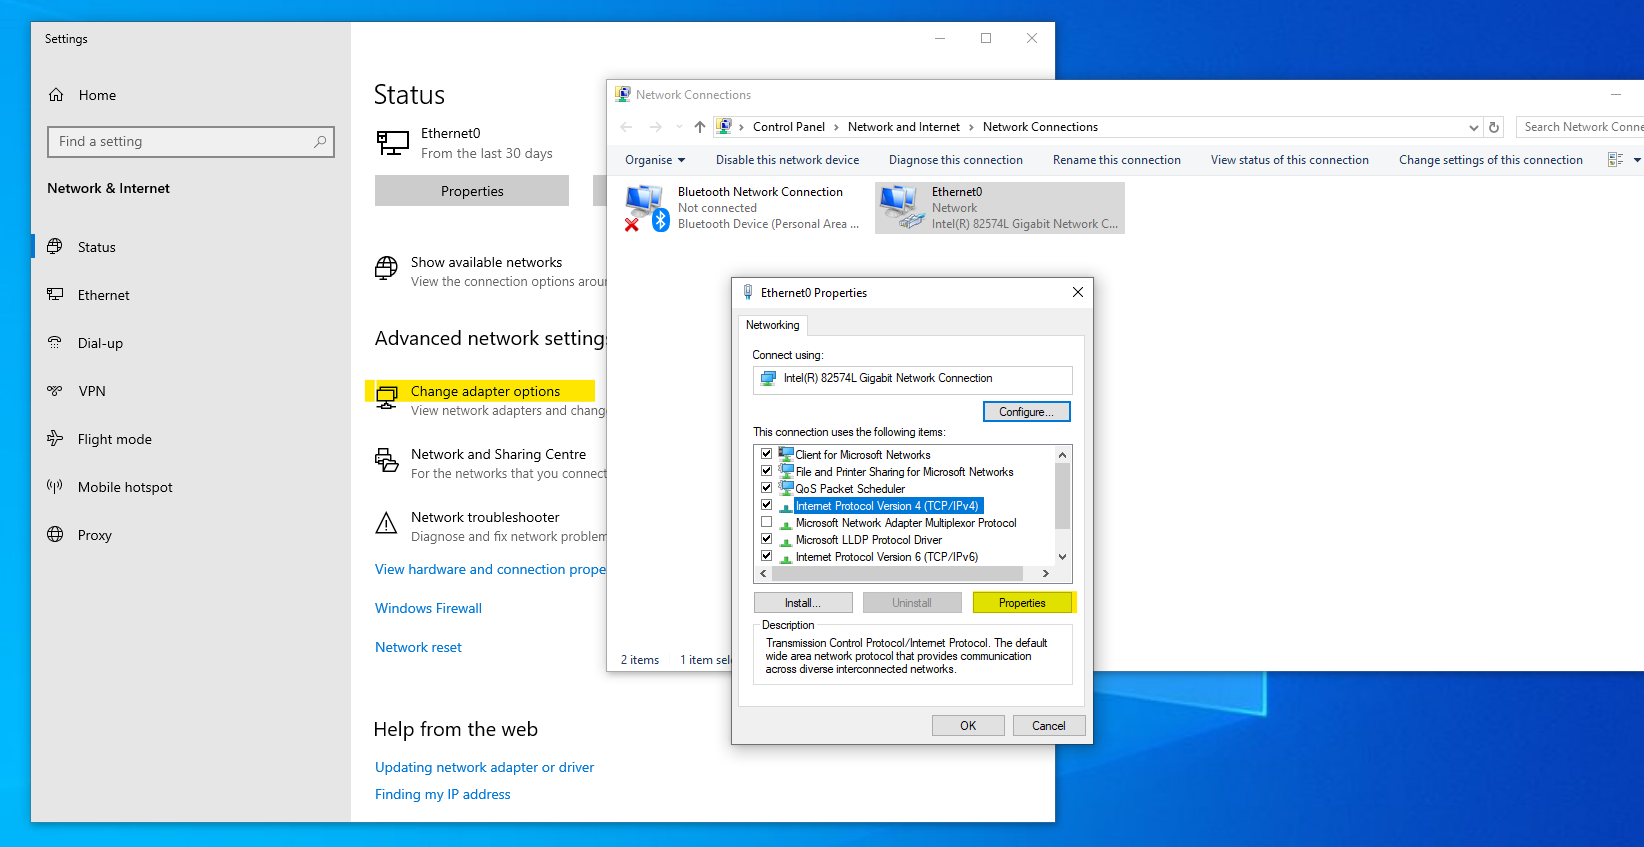Select the Networking tab in Ethernet0 Properties
Screen dimensions: 1644x847
(773, 325)
